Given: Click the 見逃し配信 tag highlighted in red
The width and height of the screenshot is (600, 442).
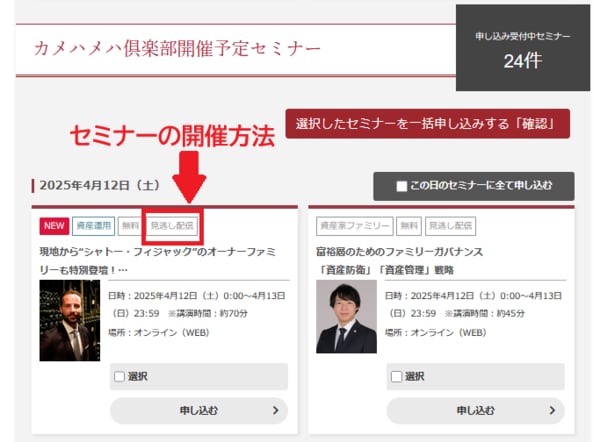Looking at the screenshot, I should click(173, 227).
